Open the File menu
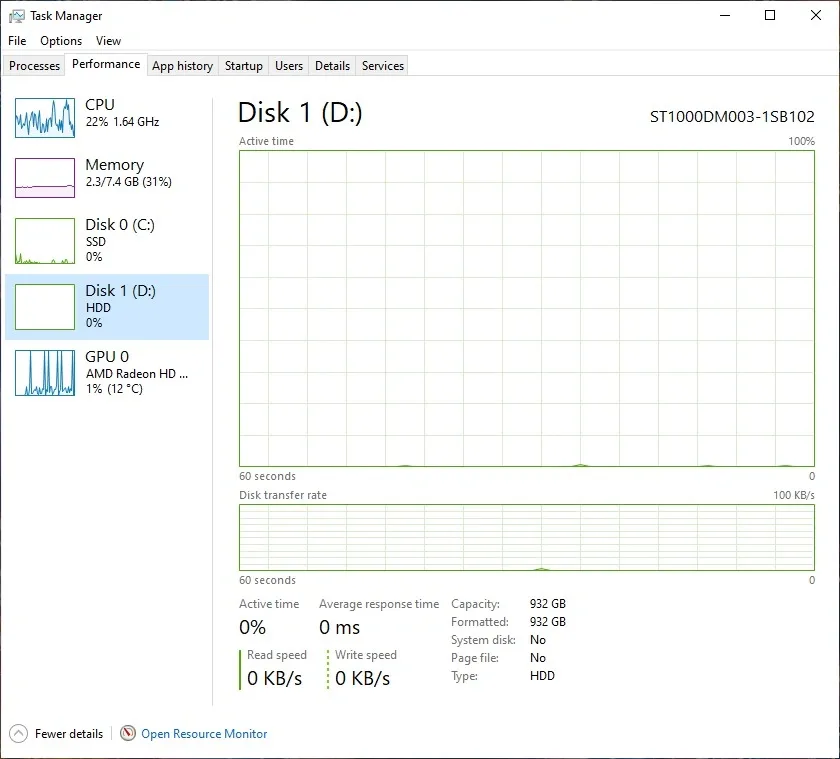Screen dimensions: 840x759 click(x=17, y=41)
